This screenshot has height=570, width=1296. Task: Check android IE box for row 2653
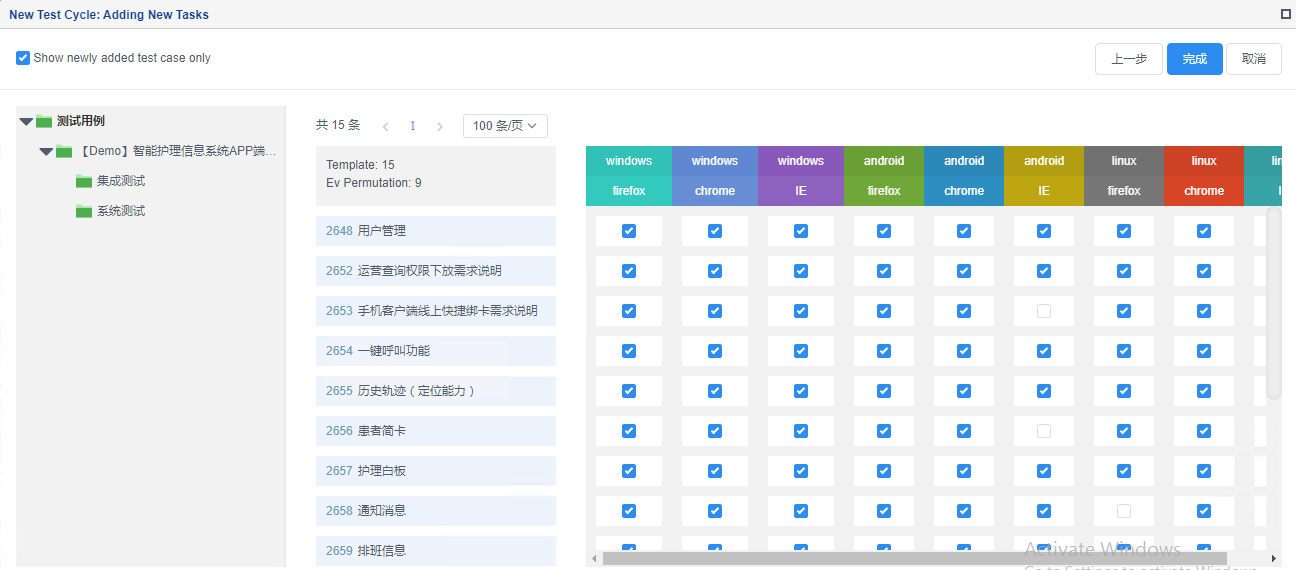(x=1044, y=311)
